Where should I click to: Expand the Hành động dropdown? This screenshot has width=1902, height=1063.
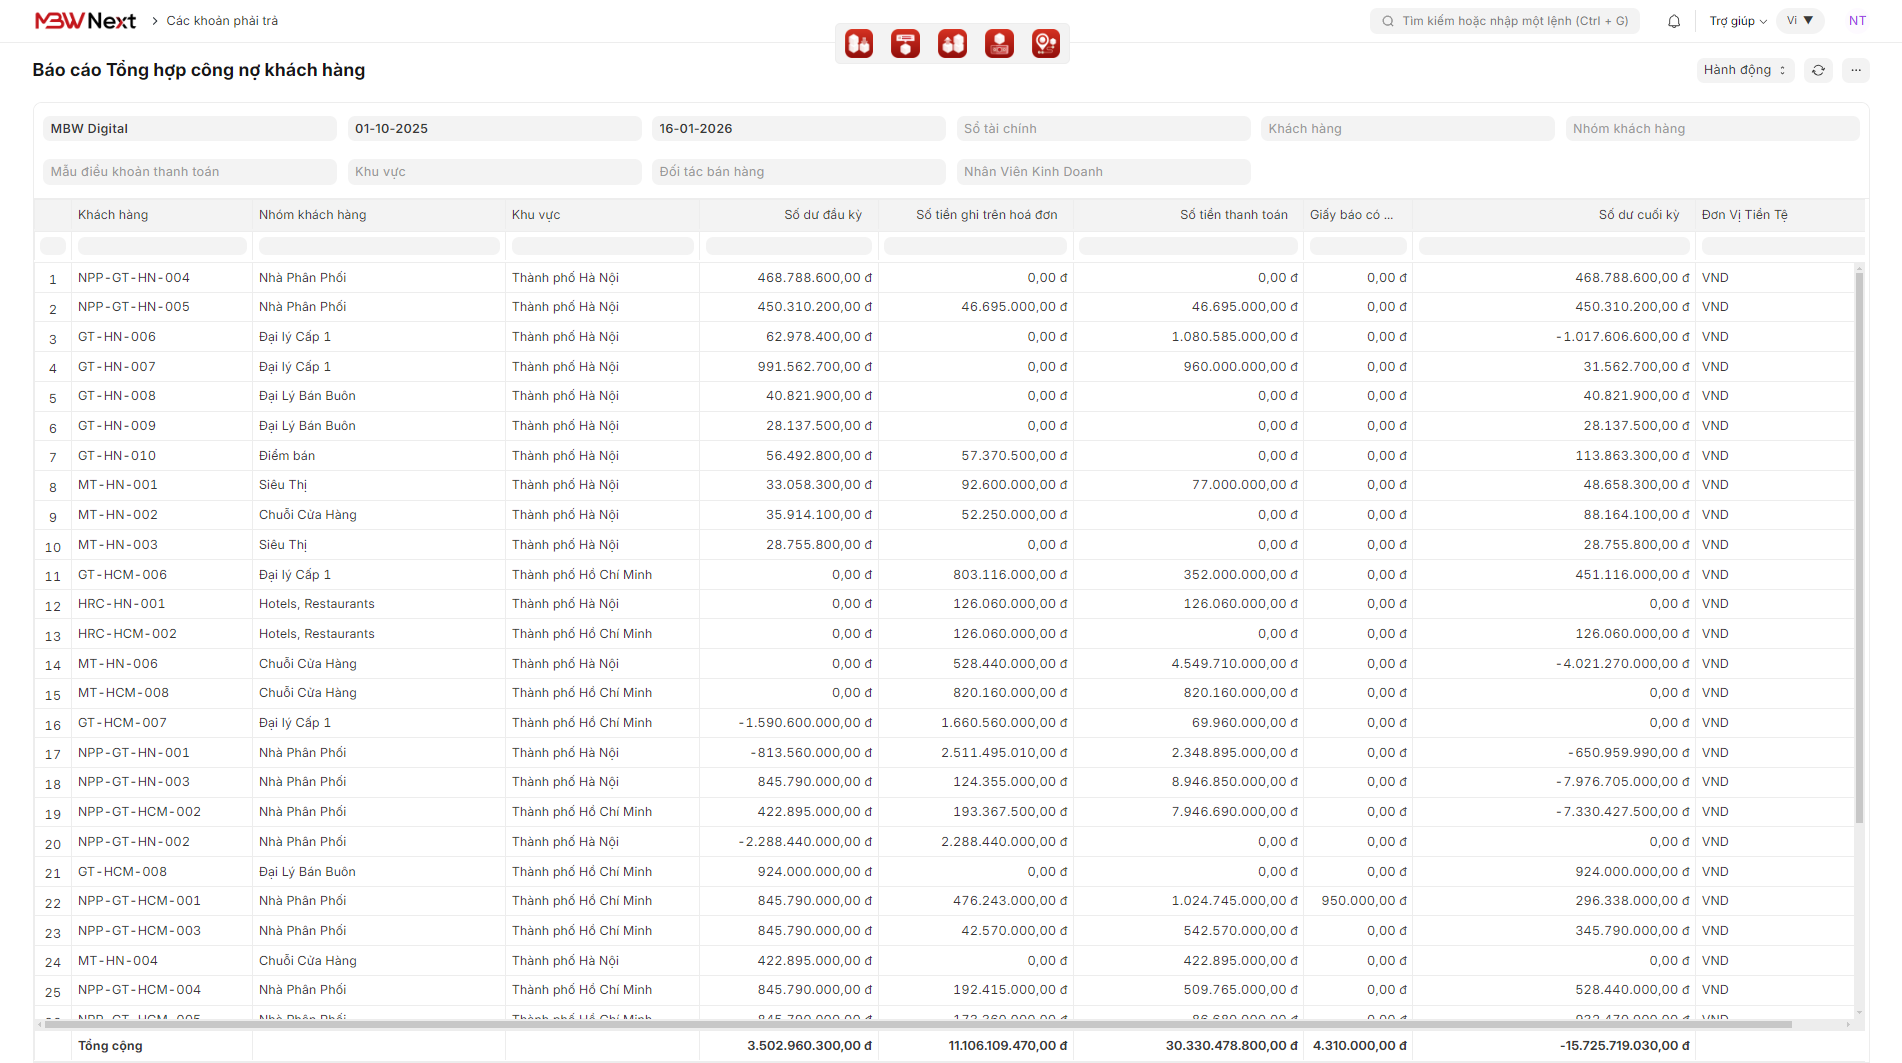click(1744, 70)
